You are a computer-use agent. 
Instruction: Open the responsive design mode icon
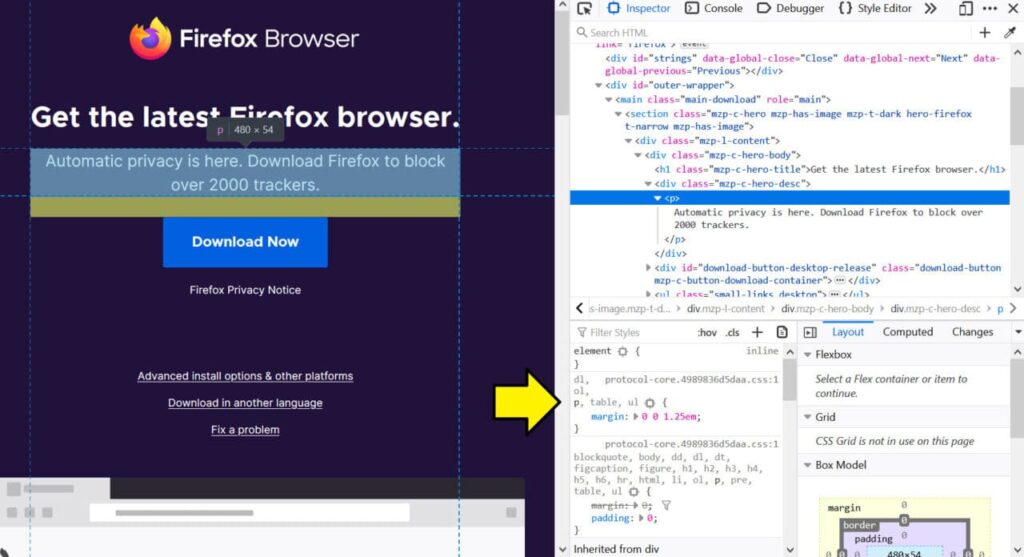(x=965, y=9)
